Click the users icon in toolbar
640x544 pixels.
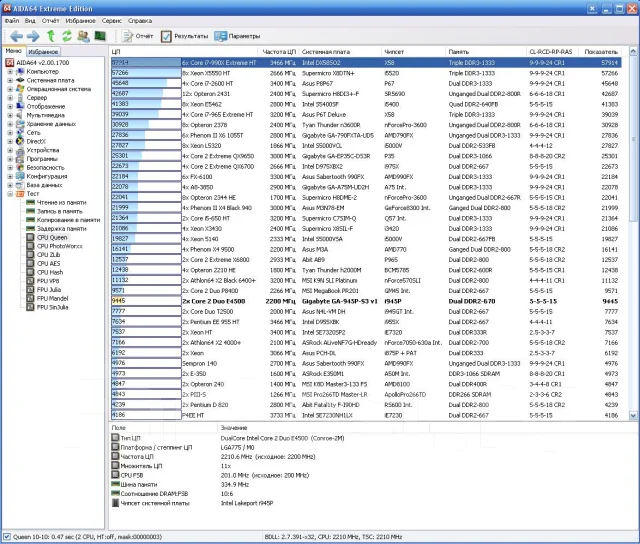(83, 36)
